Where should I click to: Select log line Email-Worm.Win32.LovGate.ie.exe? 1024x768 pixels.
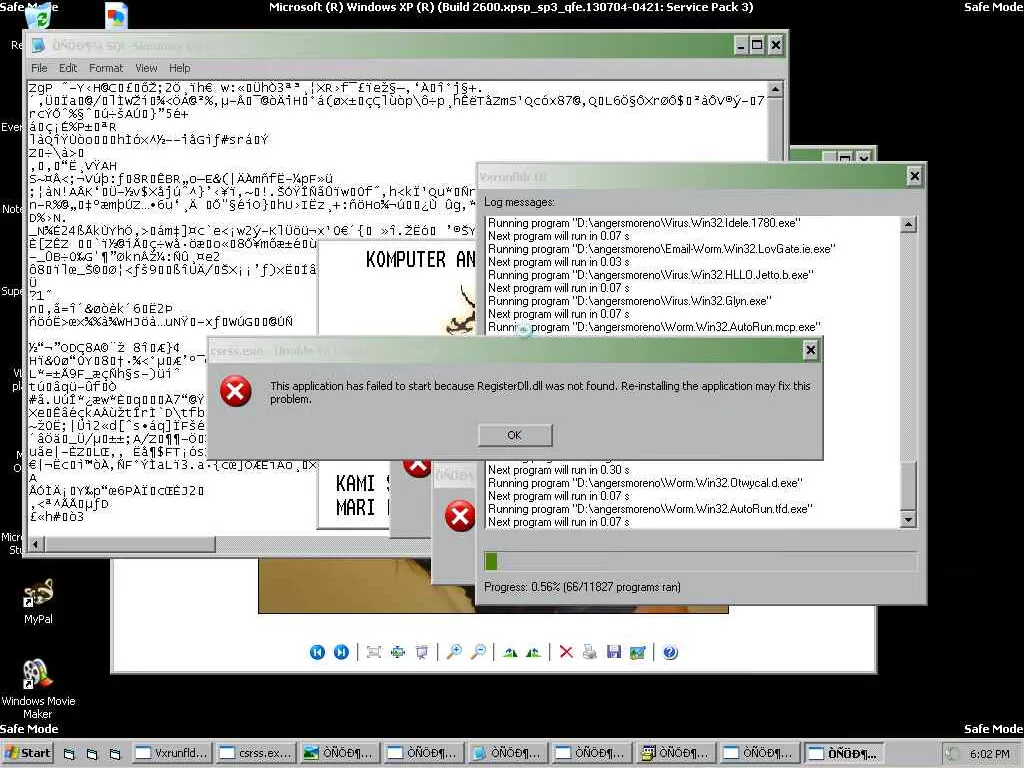pos(661,249)
